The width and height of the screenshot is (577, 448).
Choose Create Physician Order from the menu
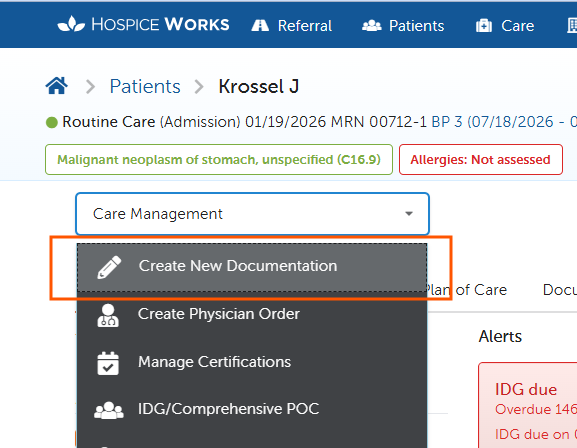[252, 314]
